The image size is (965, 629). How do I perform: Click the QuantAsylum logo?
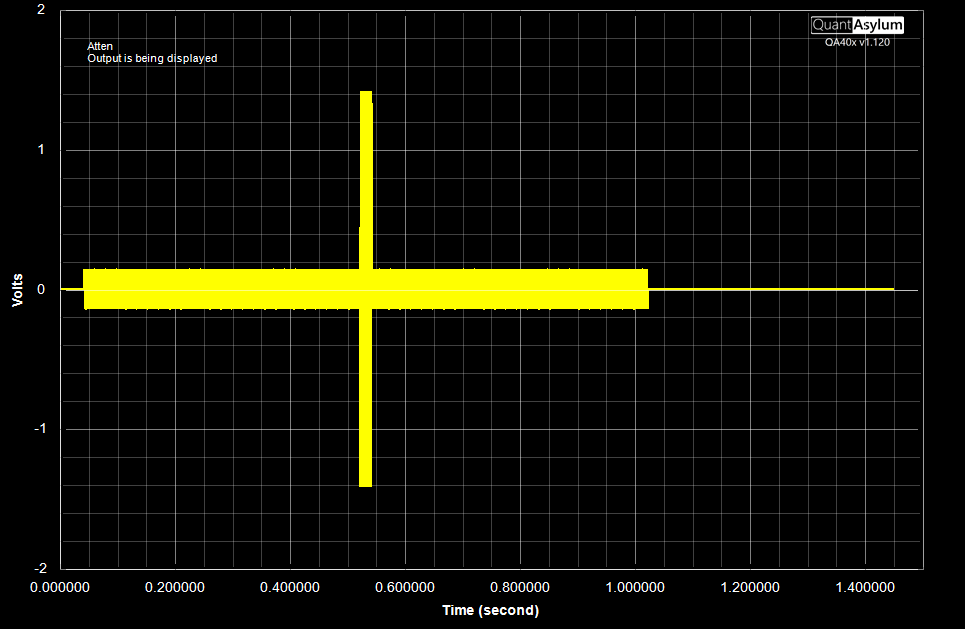click(857, 25)
